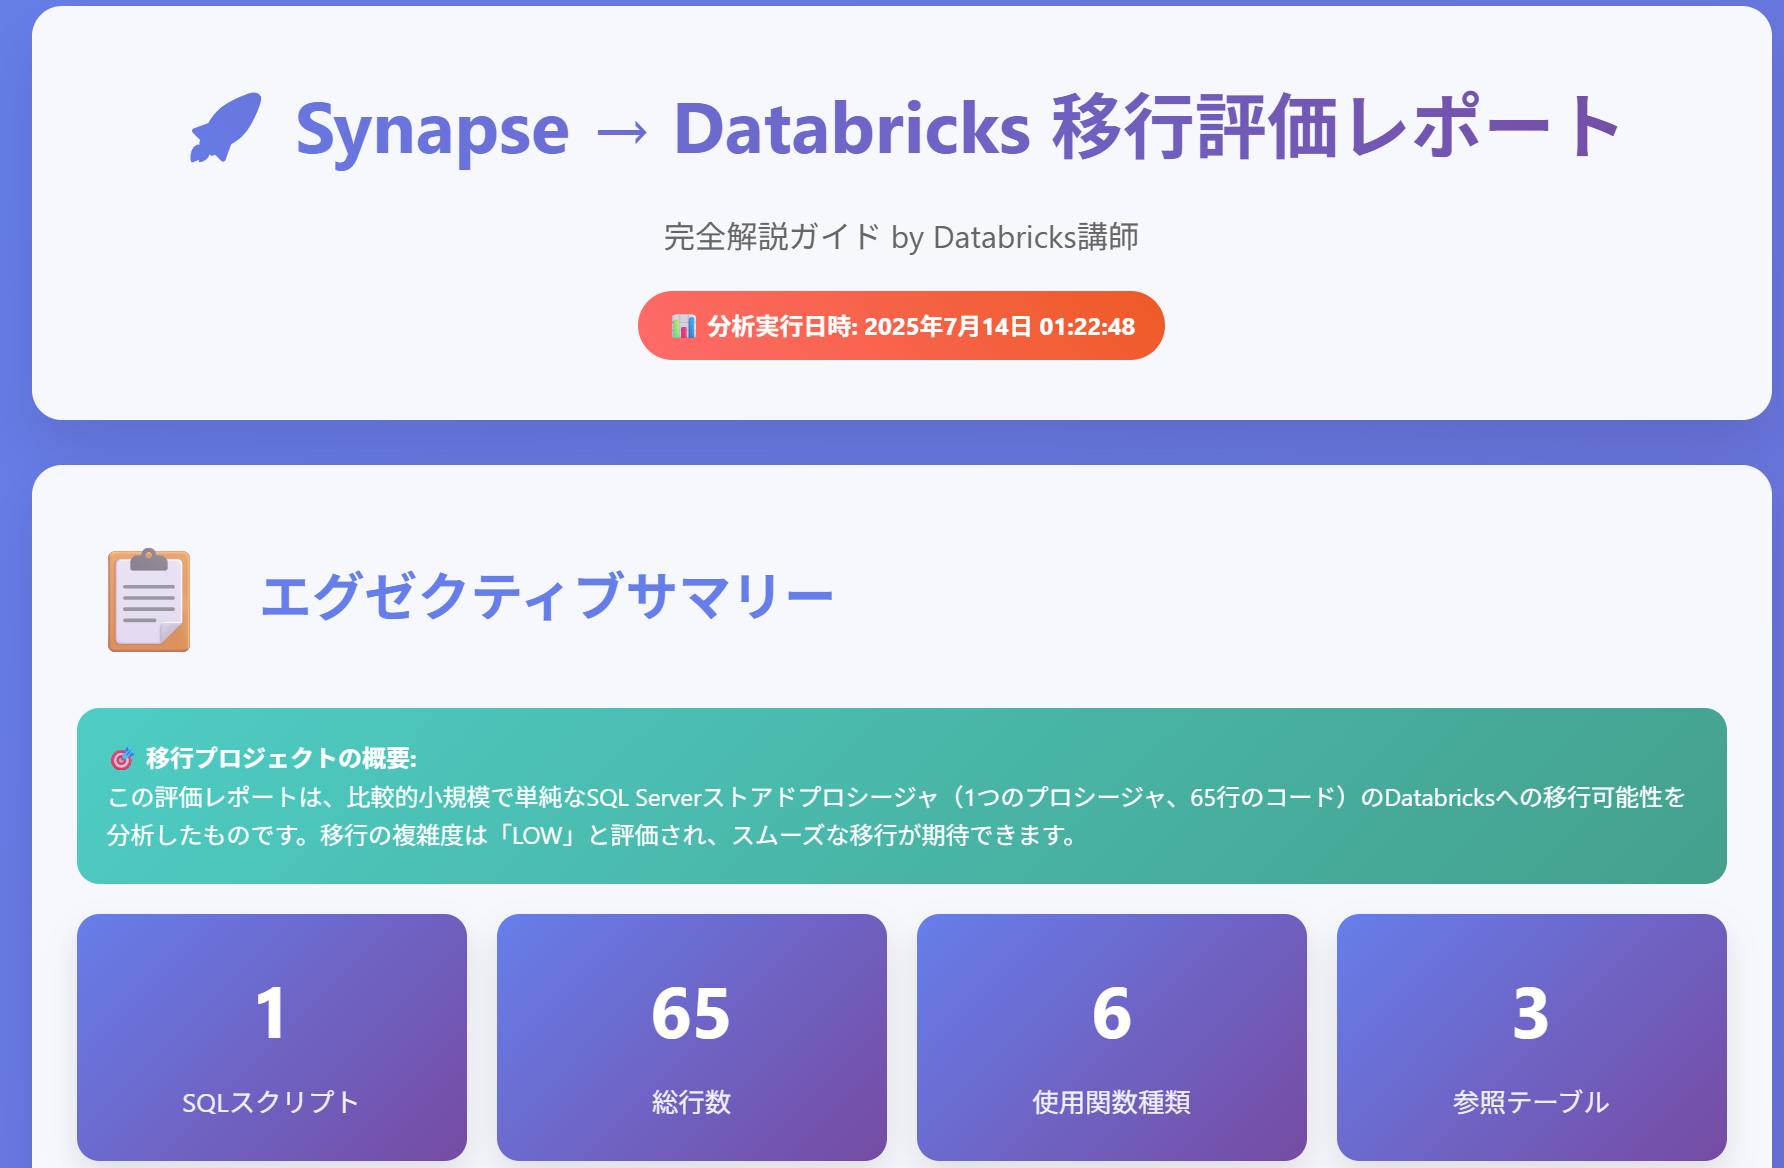Click the 分析実行日時 date badge
The width and height of the screenshot is (1784, 1168).
(x=901, y=326)
